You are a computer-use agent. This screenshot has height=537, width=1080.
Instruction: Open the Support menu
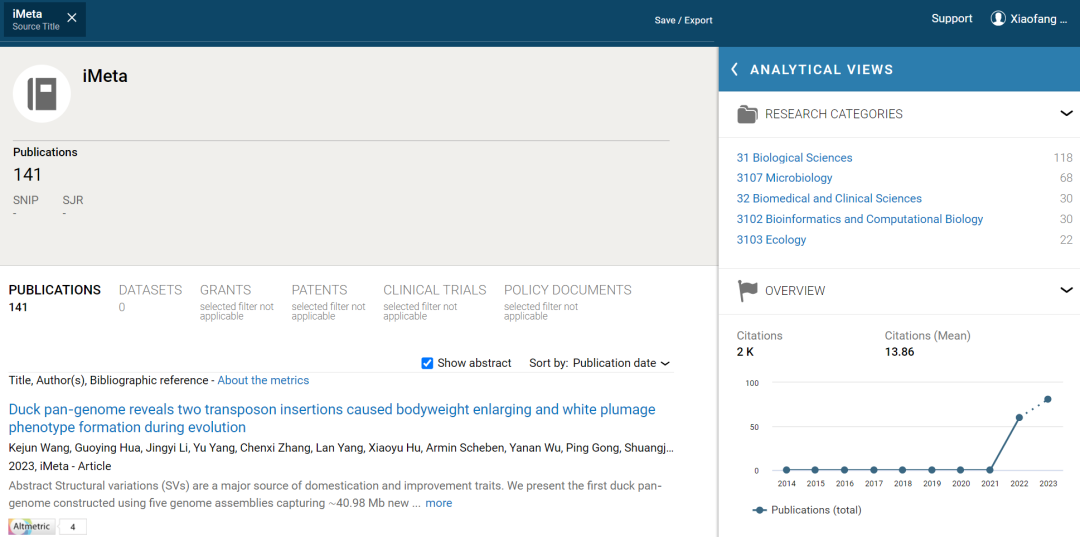click(952, 19)
